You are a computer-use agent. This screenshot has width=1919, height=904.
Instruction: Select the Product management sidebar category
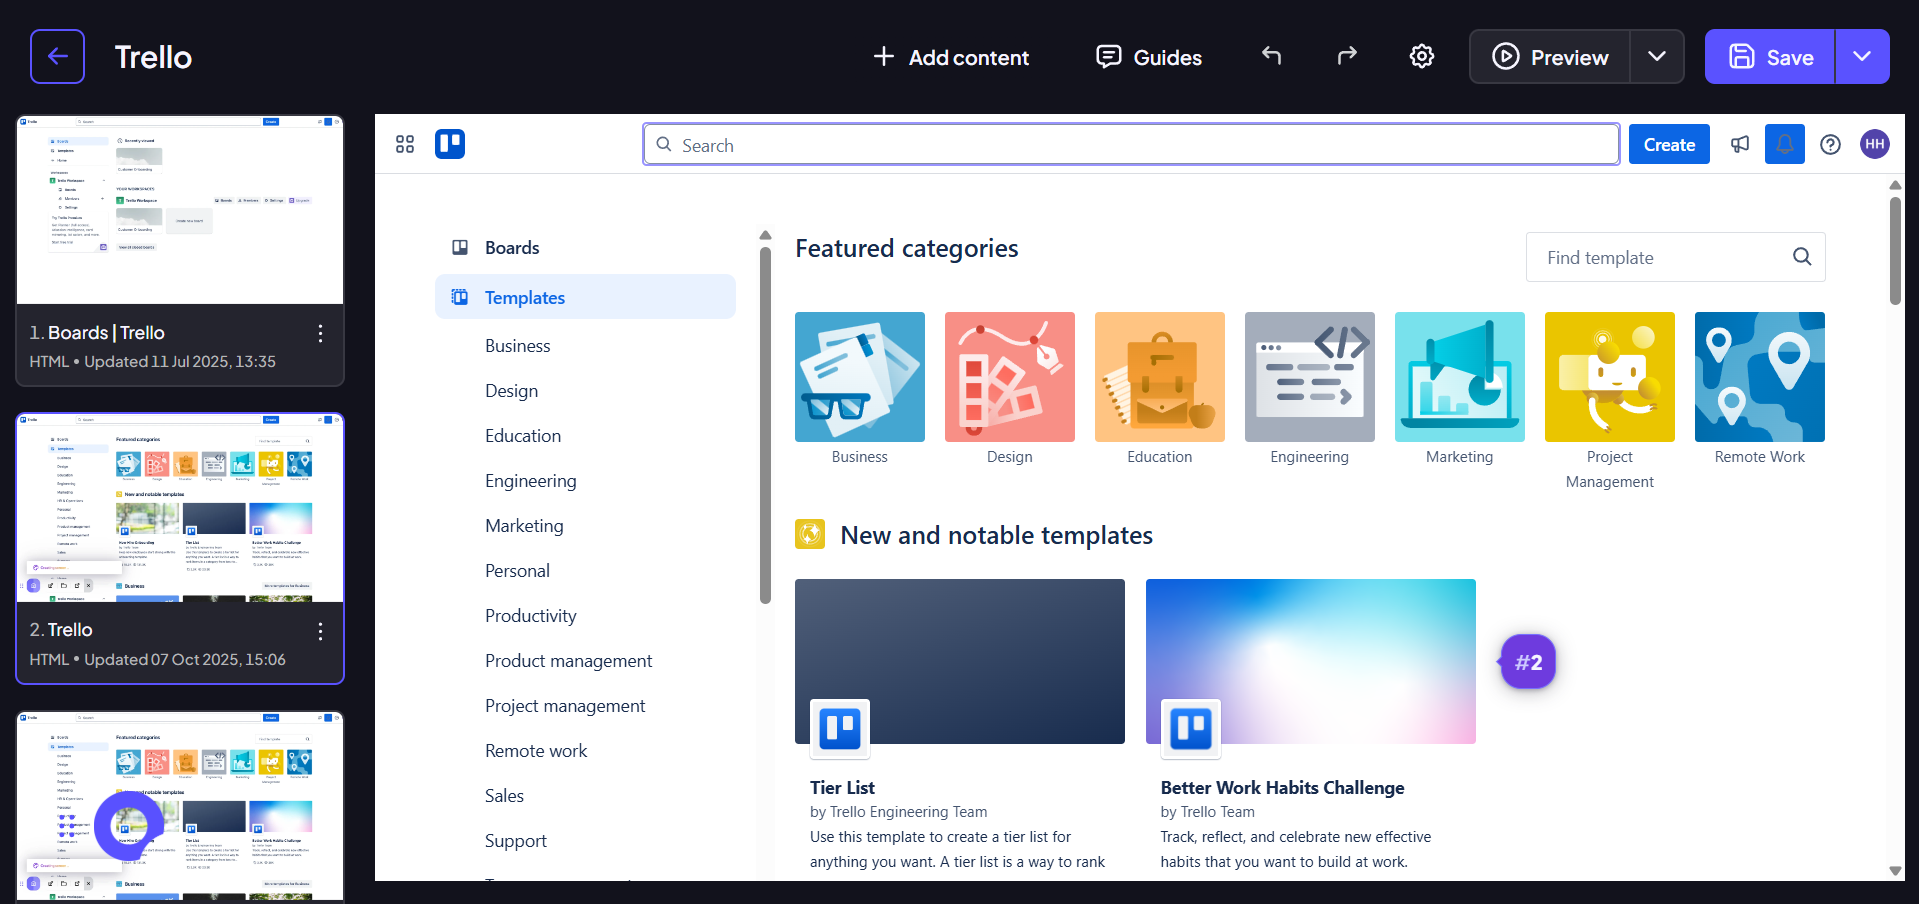(x=568, y=661)
